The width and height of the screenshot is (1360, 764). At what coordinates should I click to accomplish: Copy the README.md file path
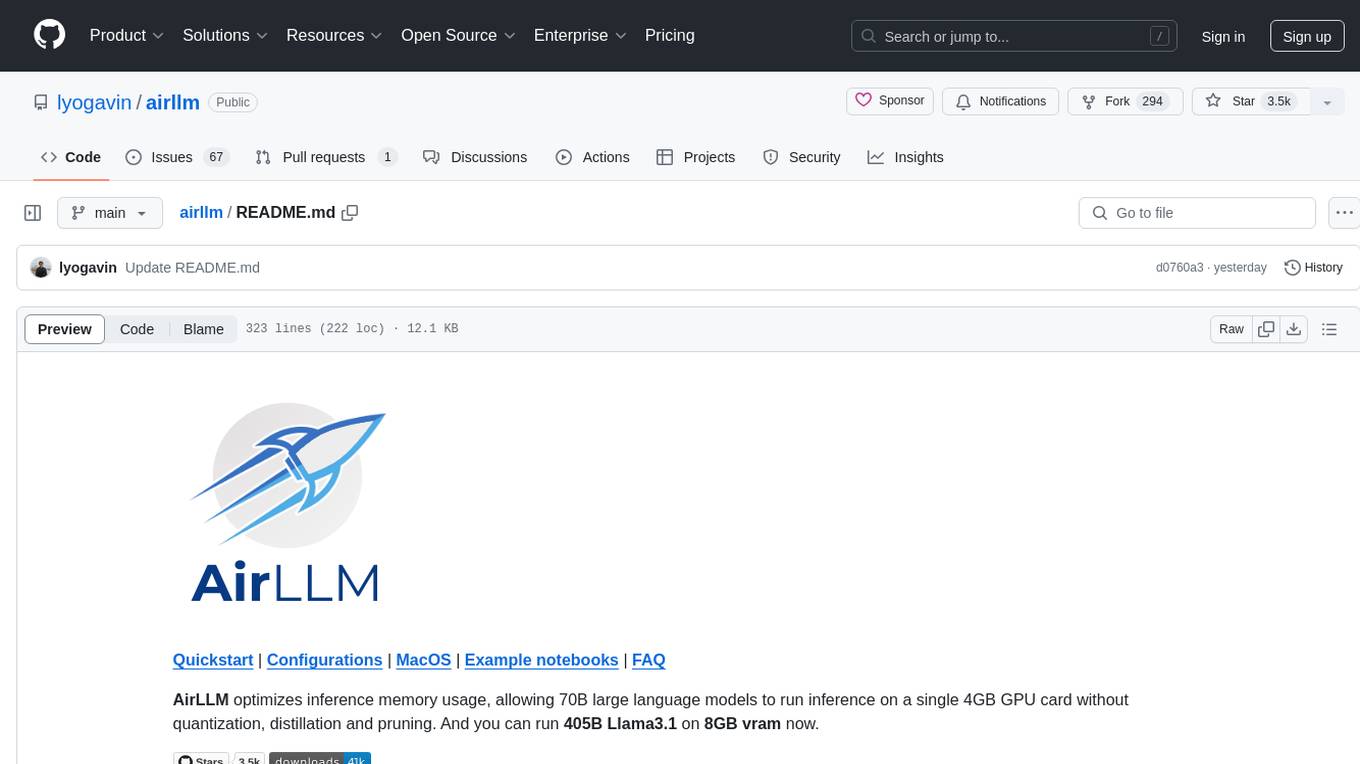tap(350, 213)
